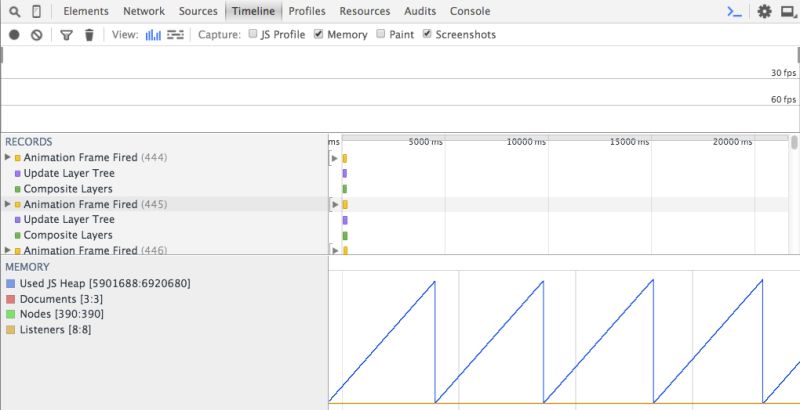Enable the JS Profile checkbox

tap(253, 34)
